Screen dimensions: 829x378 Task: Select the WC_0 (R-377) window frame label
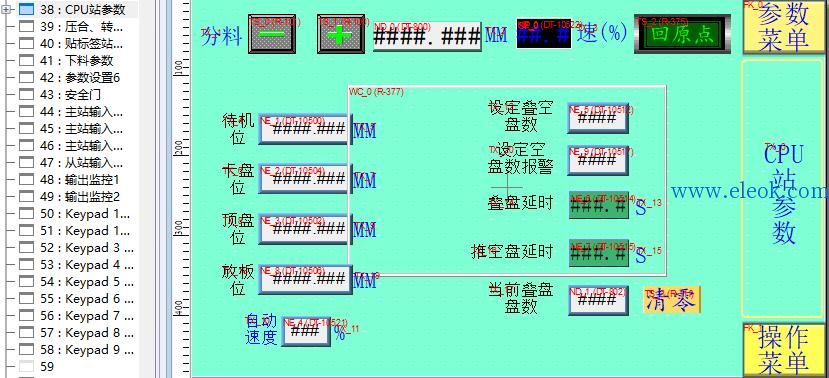click(x=376, y=92)
